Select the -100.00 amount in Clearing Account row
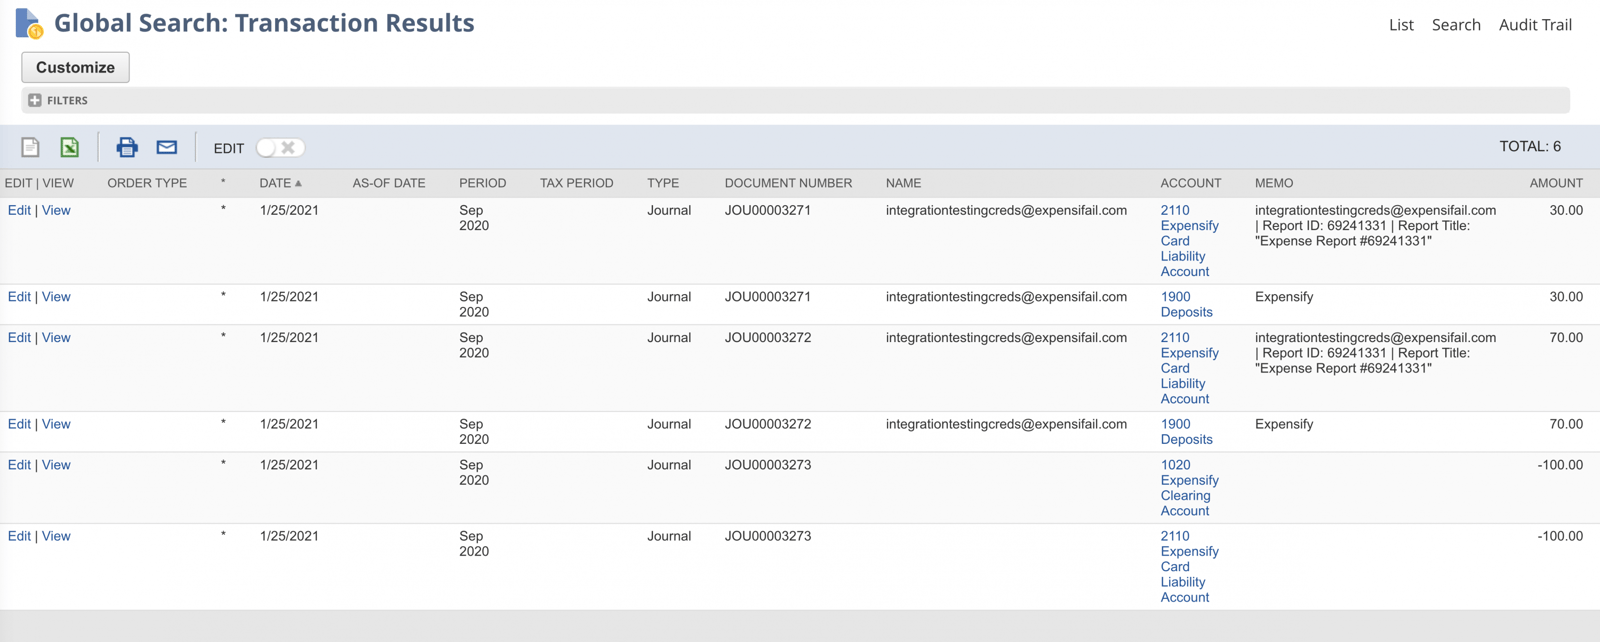 click(1560, 465)
